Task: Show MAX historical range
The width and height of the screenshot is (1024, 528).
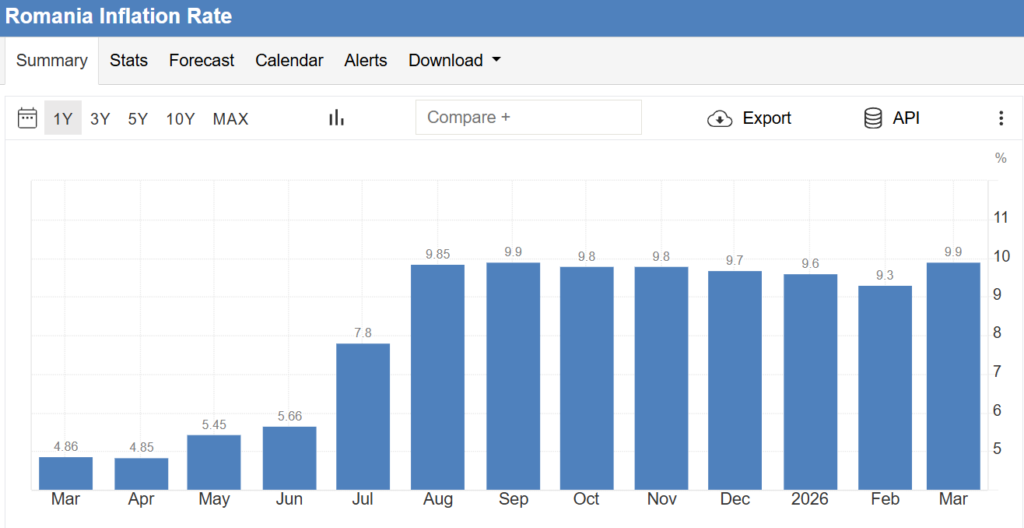Action: (x=230, y=119)
